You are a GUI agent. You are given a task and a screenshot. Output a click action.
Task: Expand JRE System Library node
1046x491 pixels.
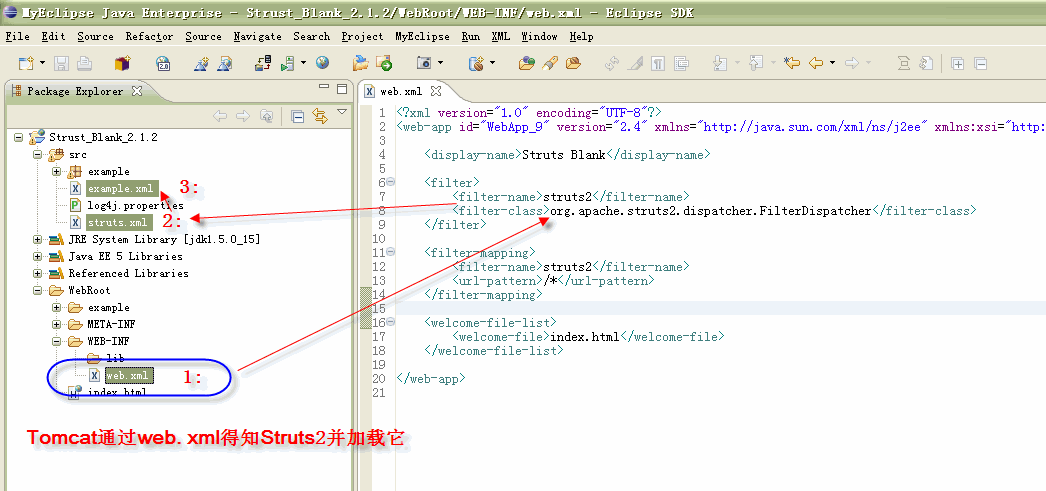point(37,239)
